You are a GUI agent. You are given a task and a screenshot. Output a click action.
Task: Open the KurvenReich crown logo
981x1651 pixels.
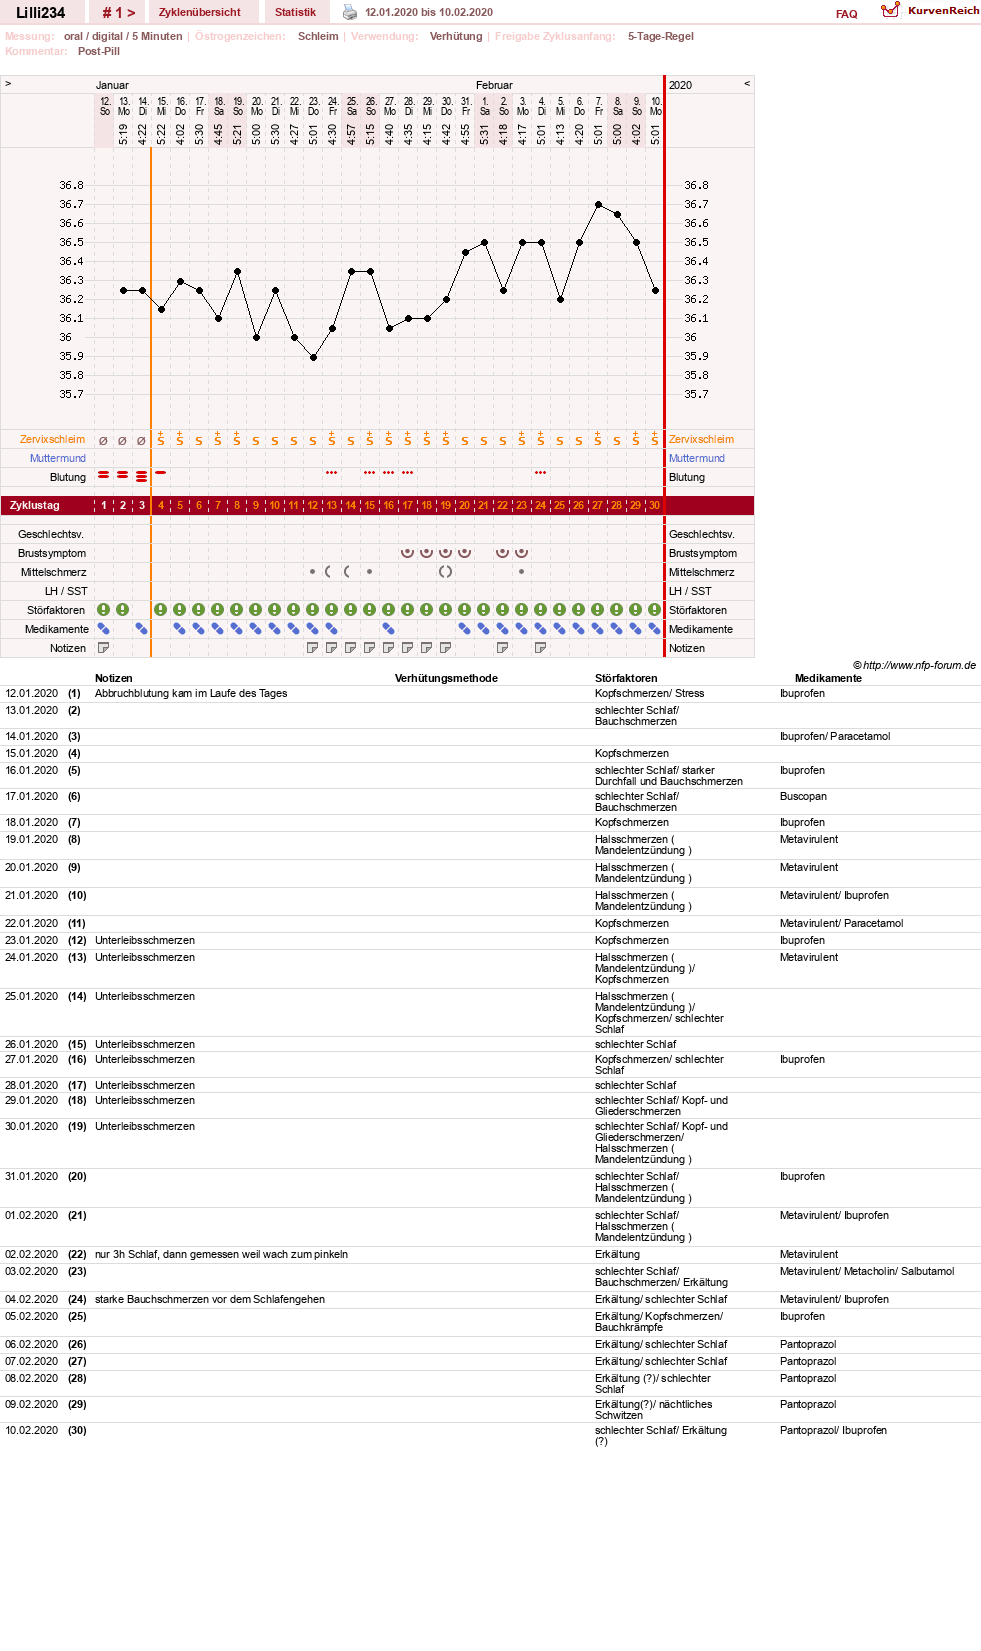(890, 10)
